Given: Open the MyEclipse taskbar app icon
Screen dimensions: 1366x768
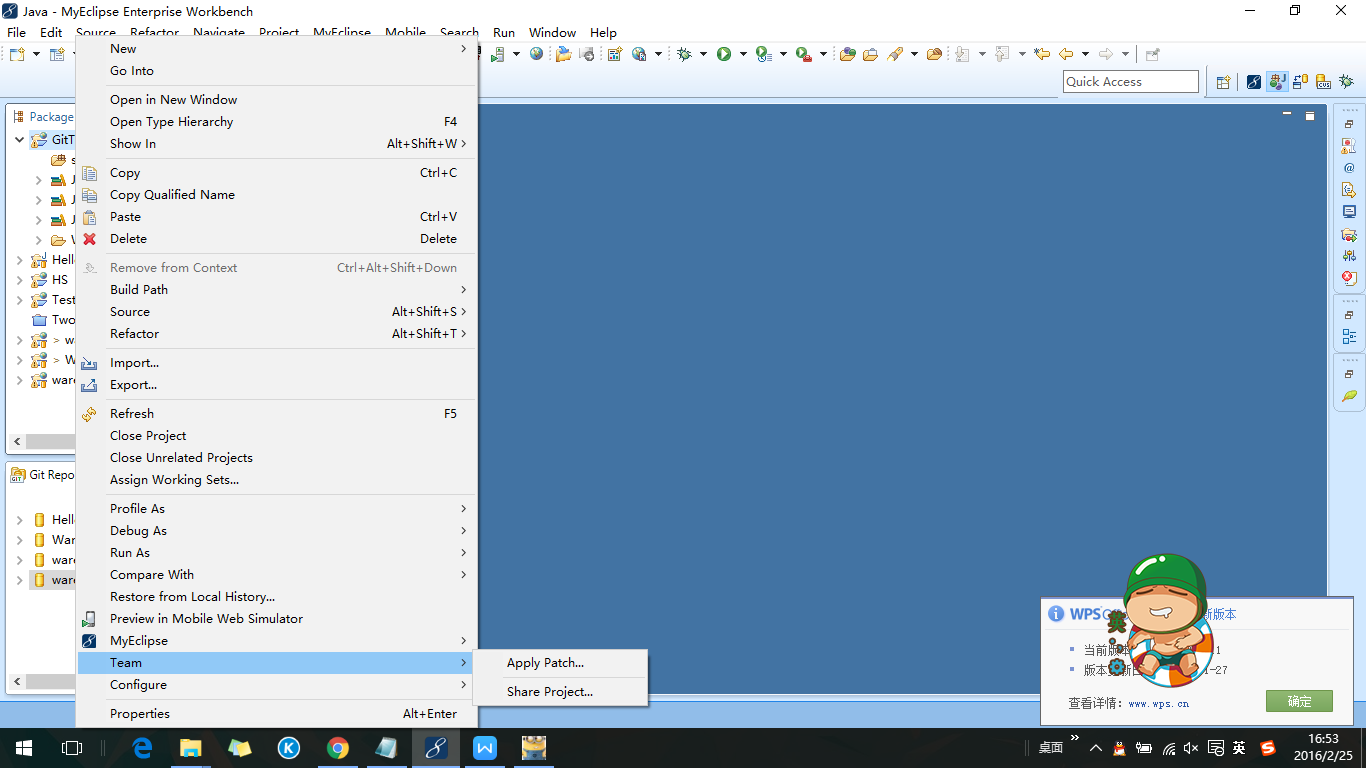Looking at the screenshot, I should pos(436,748).
